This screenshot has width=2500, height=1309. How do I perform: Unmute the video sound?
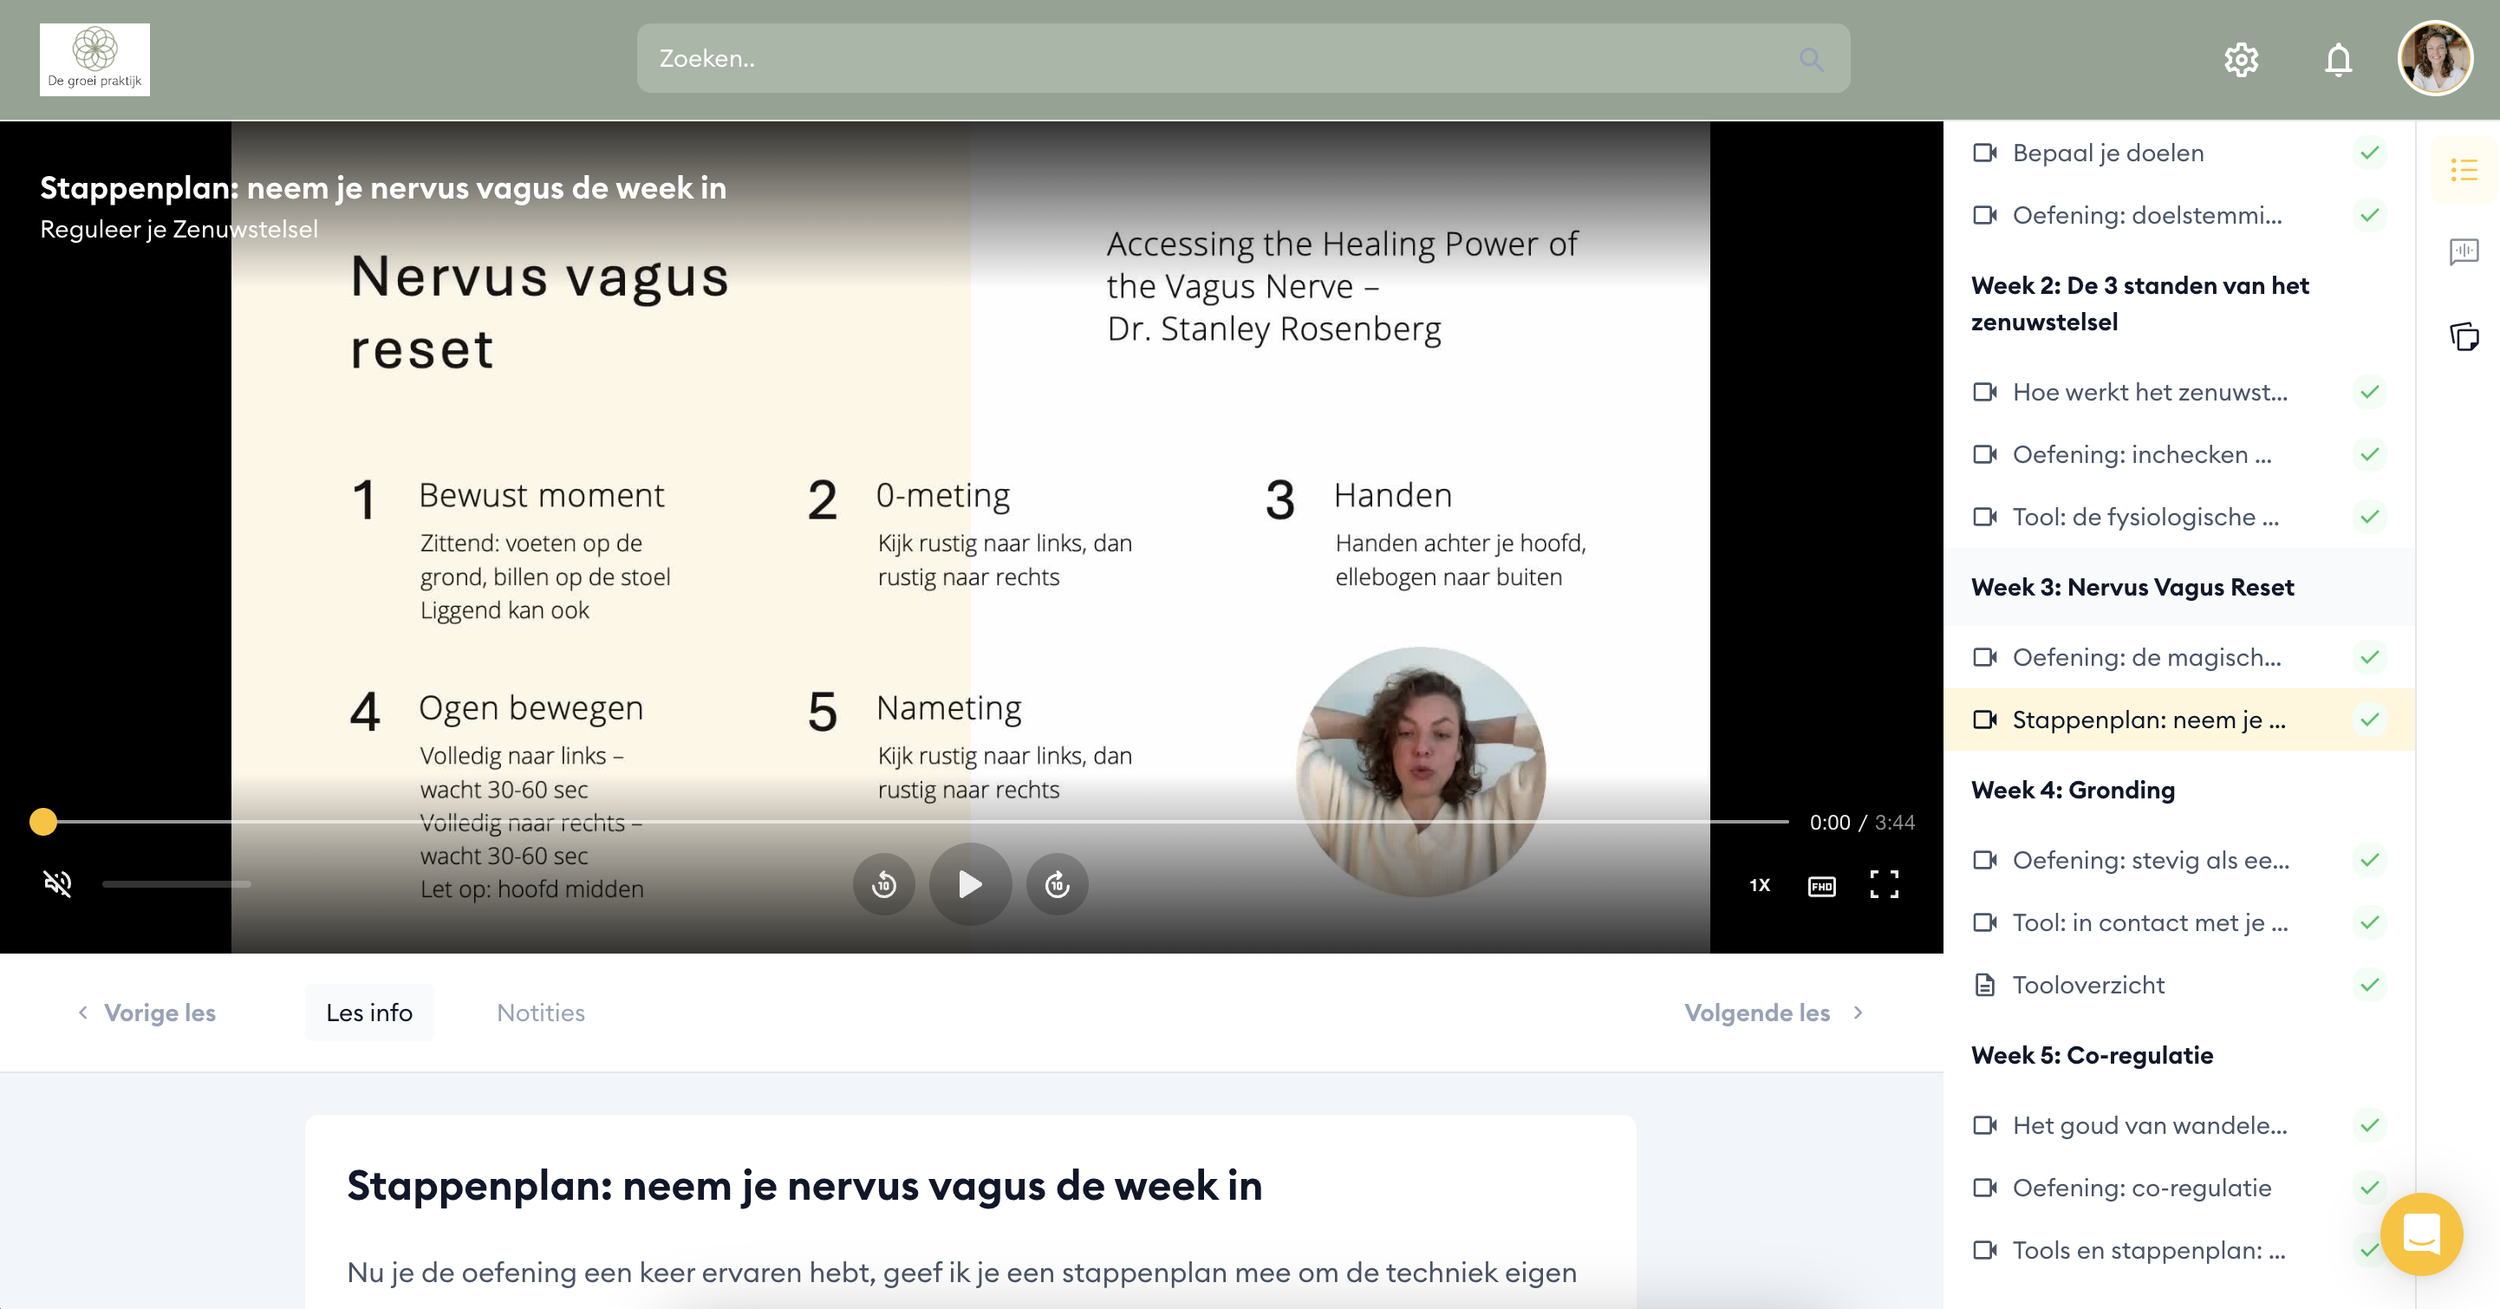pyautogui.click(x=58, y=883)
